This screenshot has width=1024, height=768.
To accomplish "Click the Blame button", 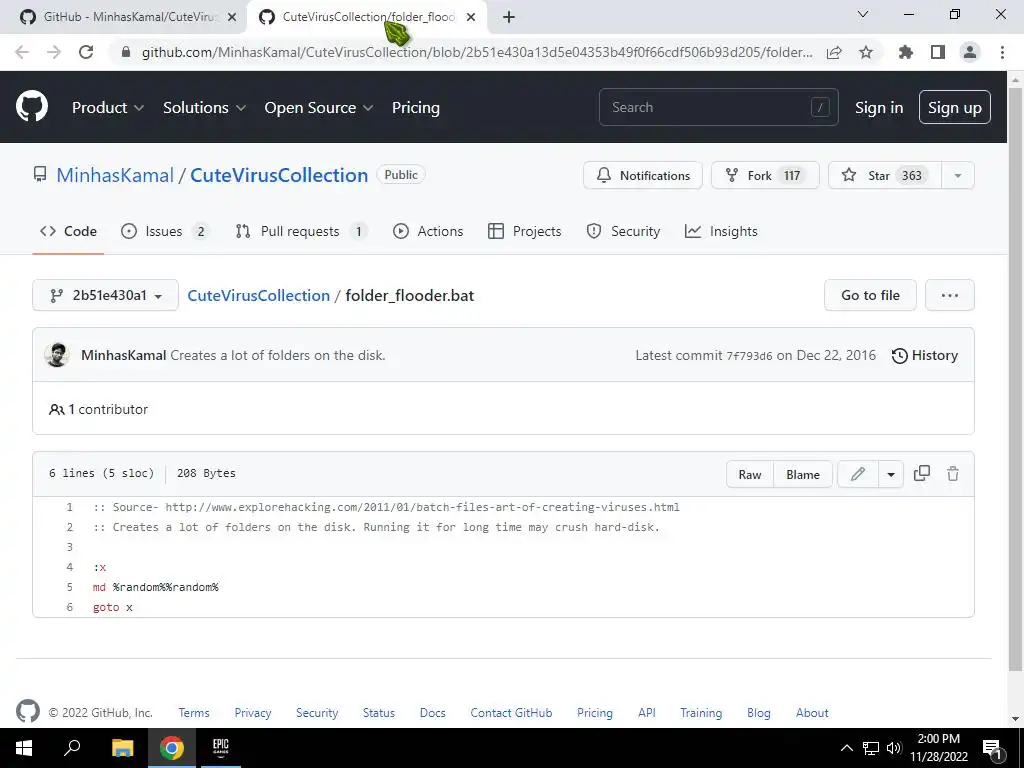I will point(803,474).
